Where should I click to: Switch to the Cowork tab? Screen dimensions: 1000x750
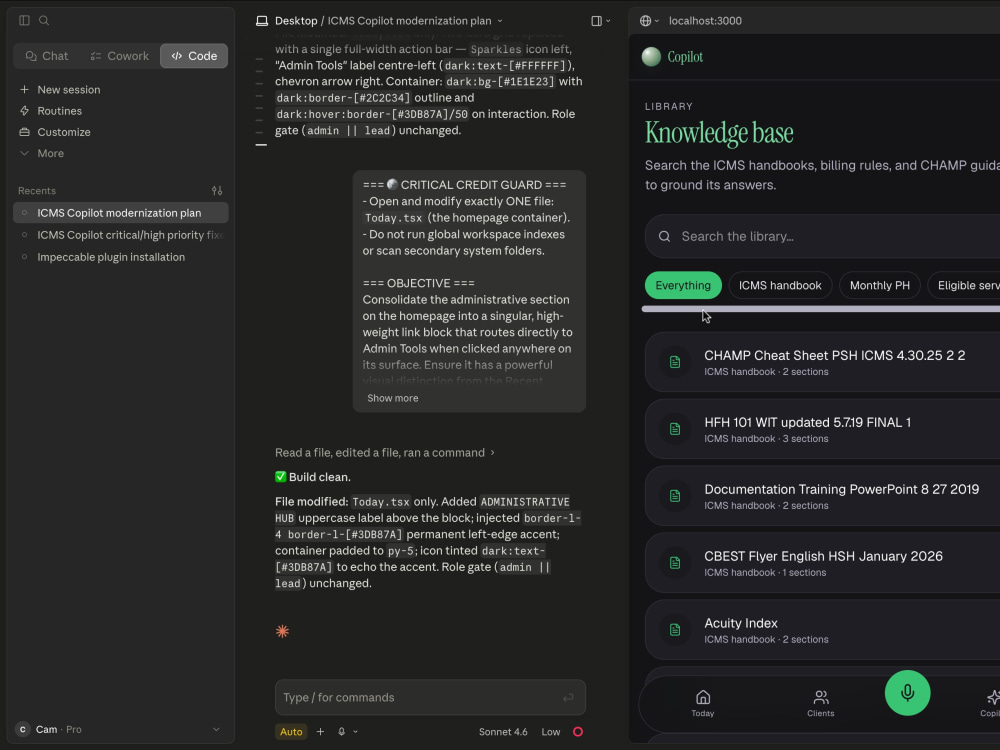click(120, 56)
